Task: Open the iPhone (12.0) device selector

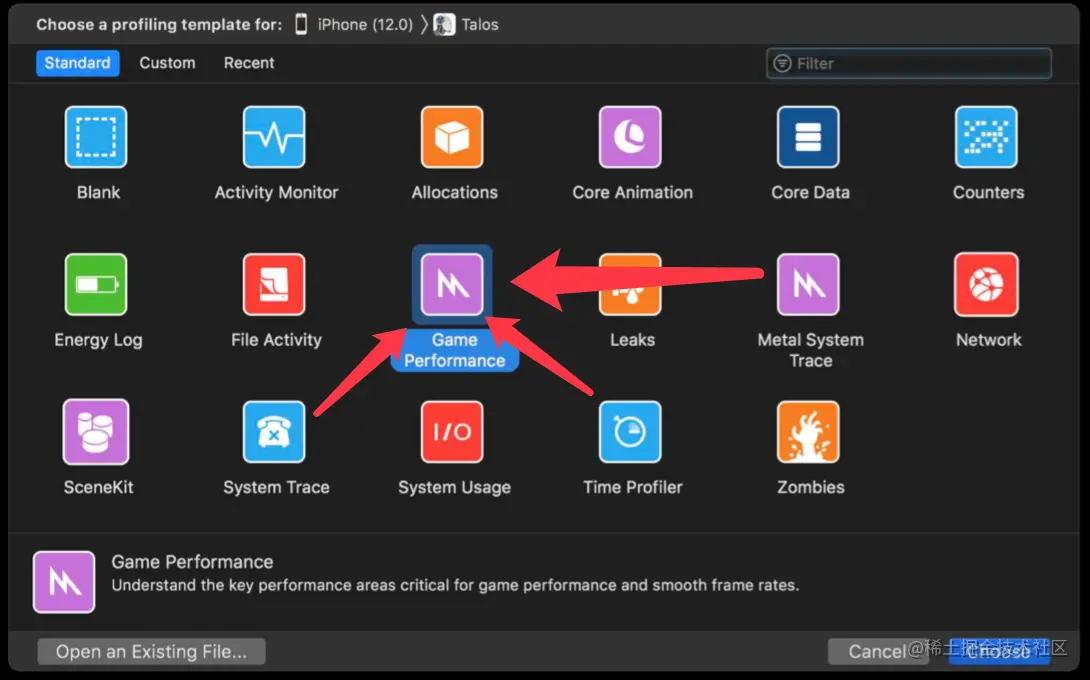Action: (x=354, y=24)
